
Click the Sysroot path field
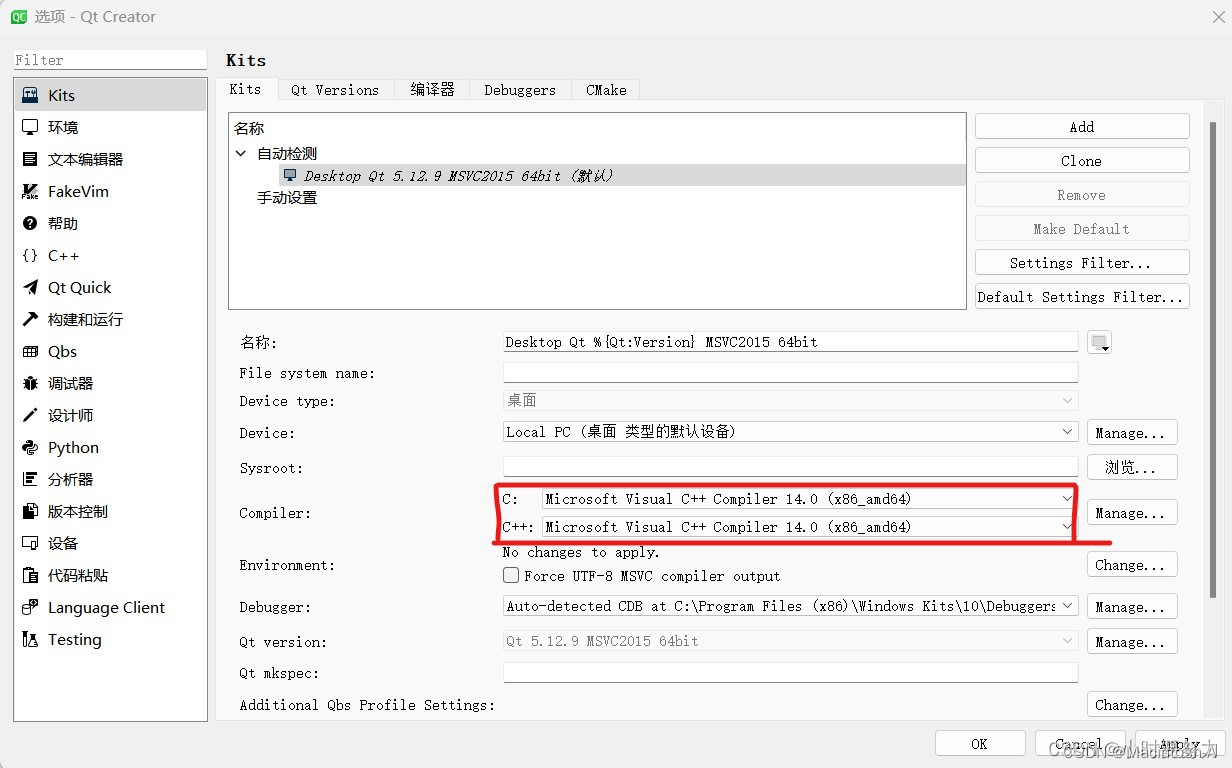pos(791,466)
